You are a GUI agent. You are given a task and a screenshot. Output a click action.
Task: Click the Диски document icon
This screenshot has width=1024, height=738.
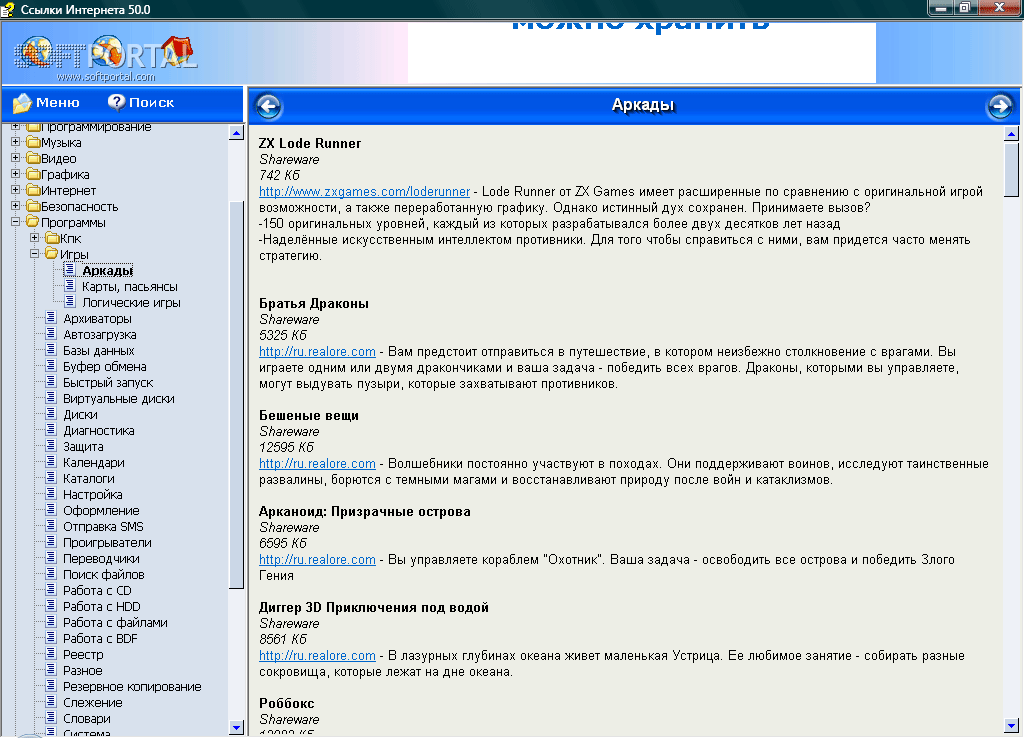pos(51,413)
